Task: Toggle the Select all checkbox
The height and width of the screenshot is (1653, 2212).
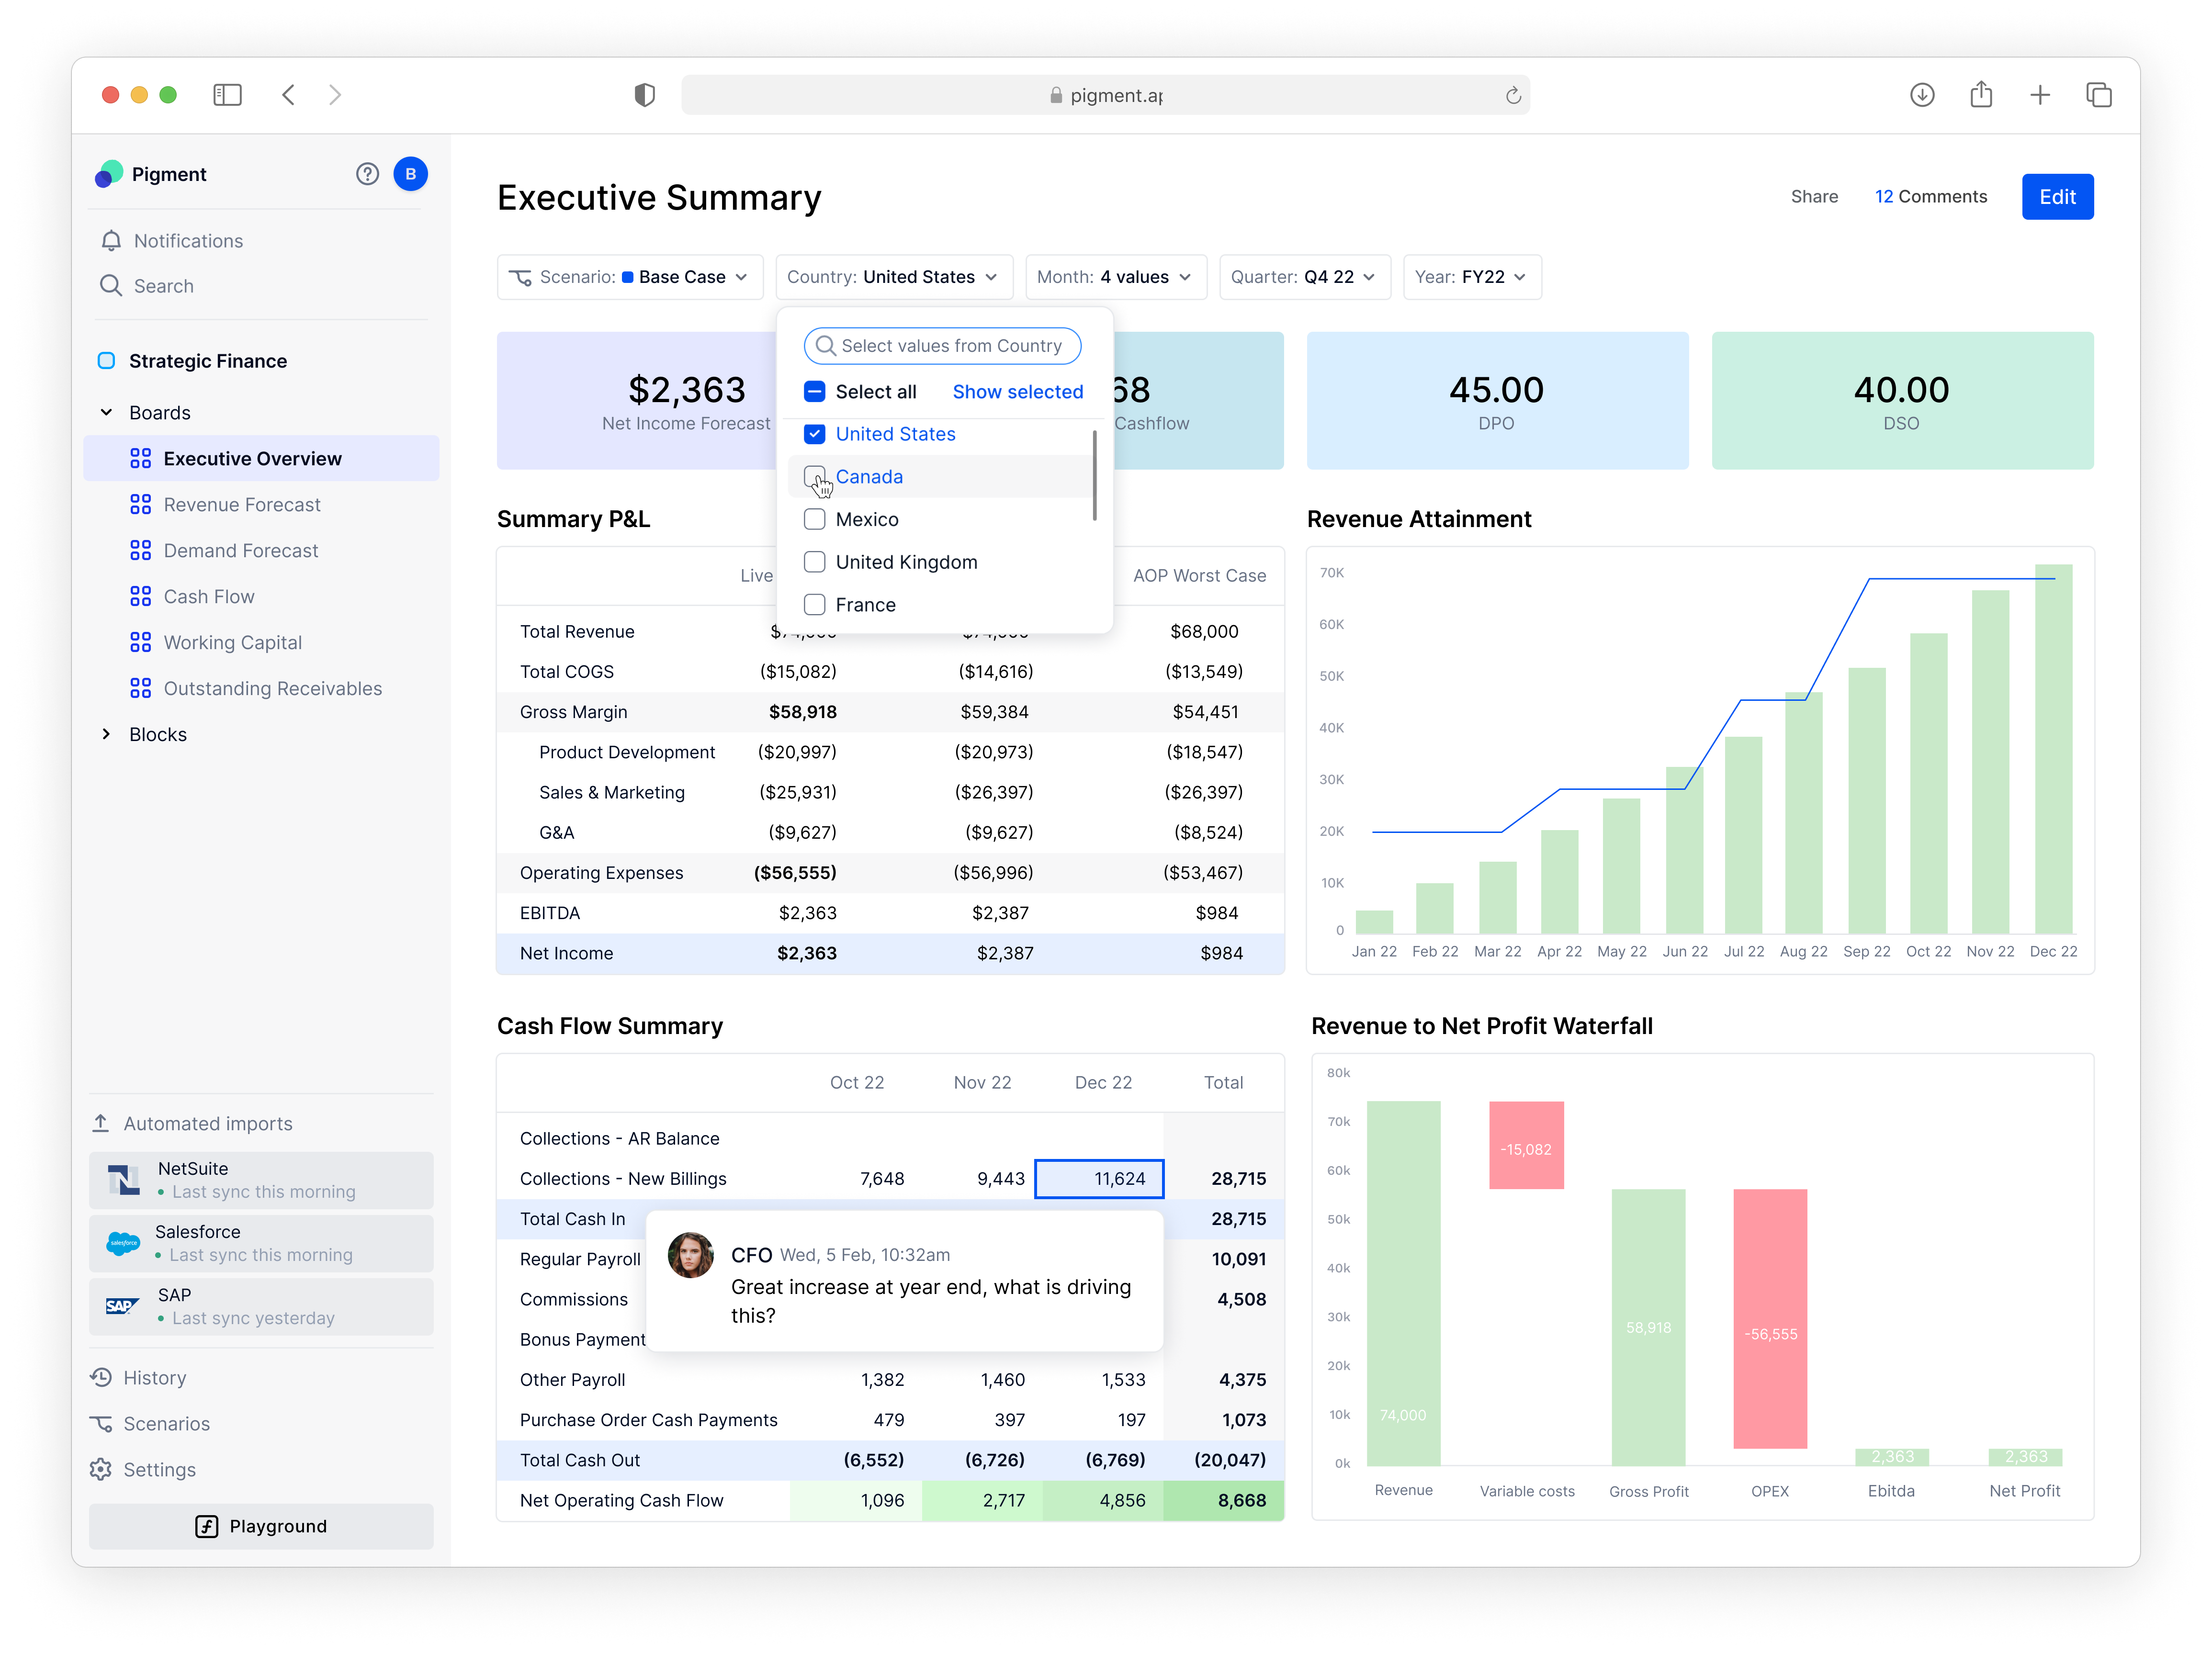Action: click(x=814, y=392)
